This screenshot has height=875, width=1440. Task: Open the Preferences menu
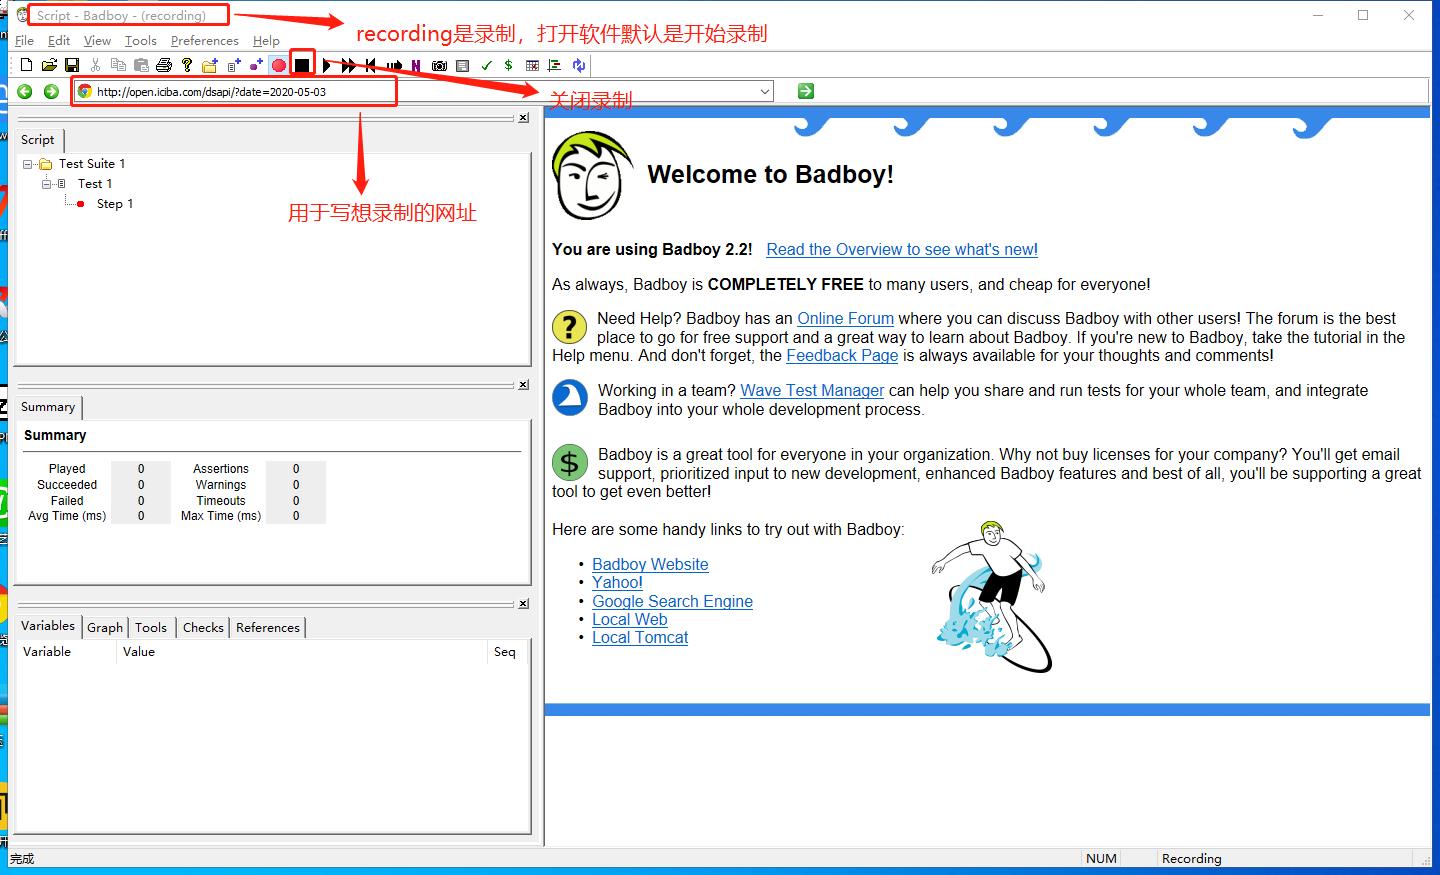(x=205, y=41)
